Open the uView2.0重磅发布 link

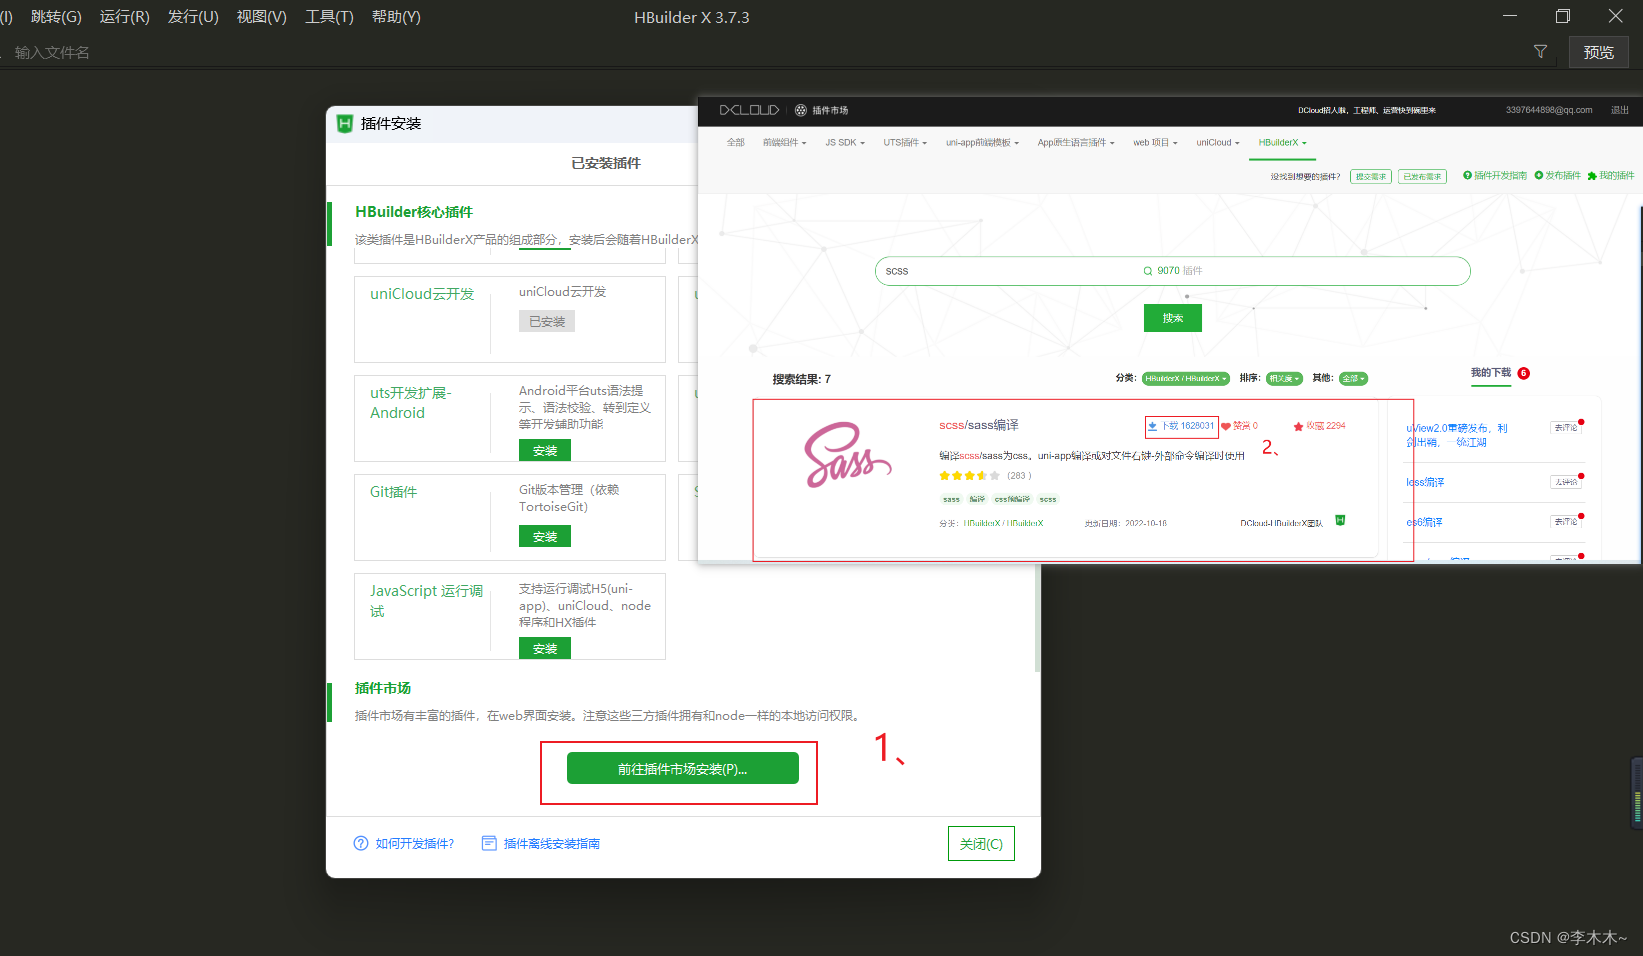[x=1456, y=435]
